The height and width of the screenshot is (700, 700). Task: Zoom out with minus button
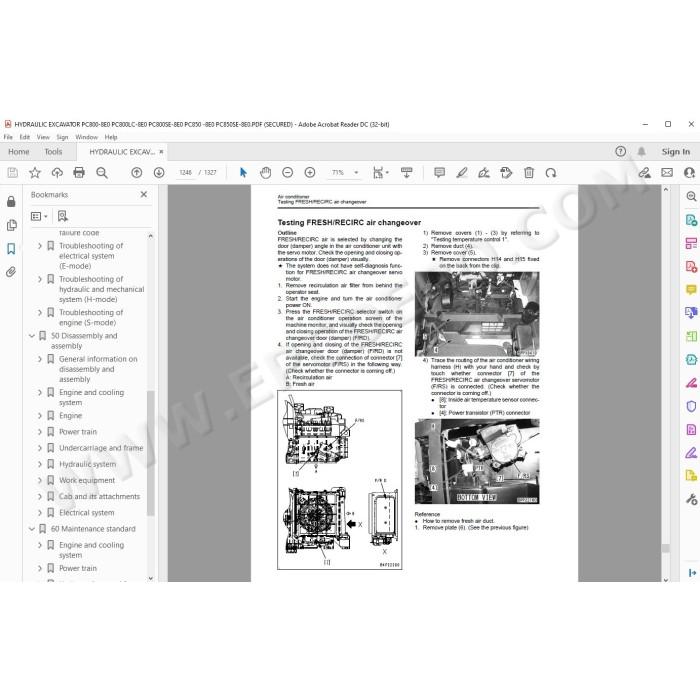[x=288, y=172]
